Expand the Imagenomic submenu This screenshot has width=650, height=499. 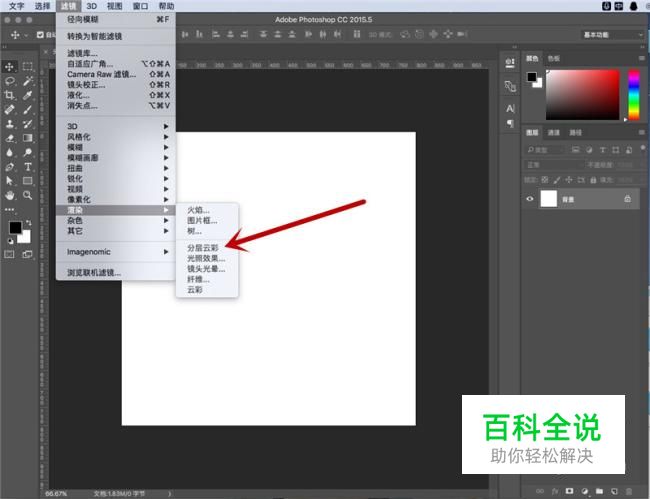coord(116,252)
